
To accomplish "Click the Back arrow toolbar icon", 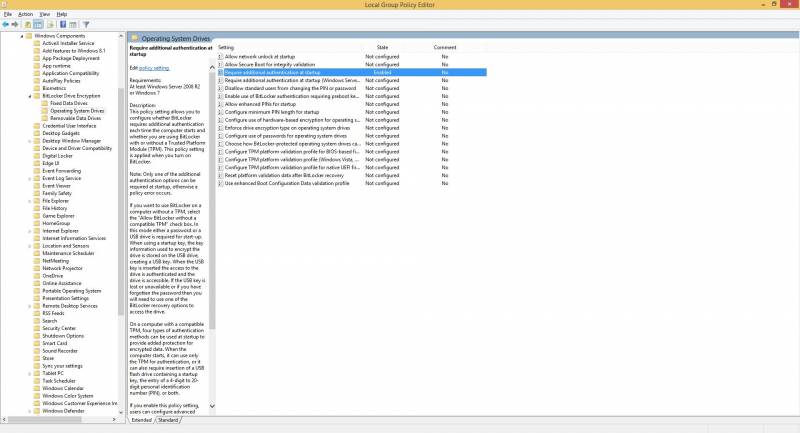I will pos(6,23).
